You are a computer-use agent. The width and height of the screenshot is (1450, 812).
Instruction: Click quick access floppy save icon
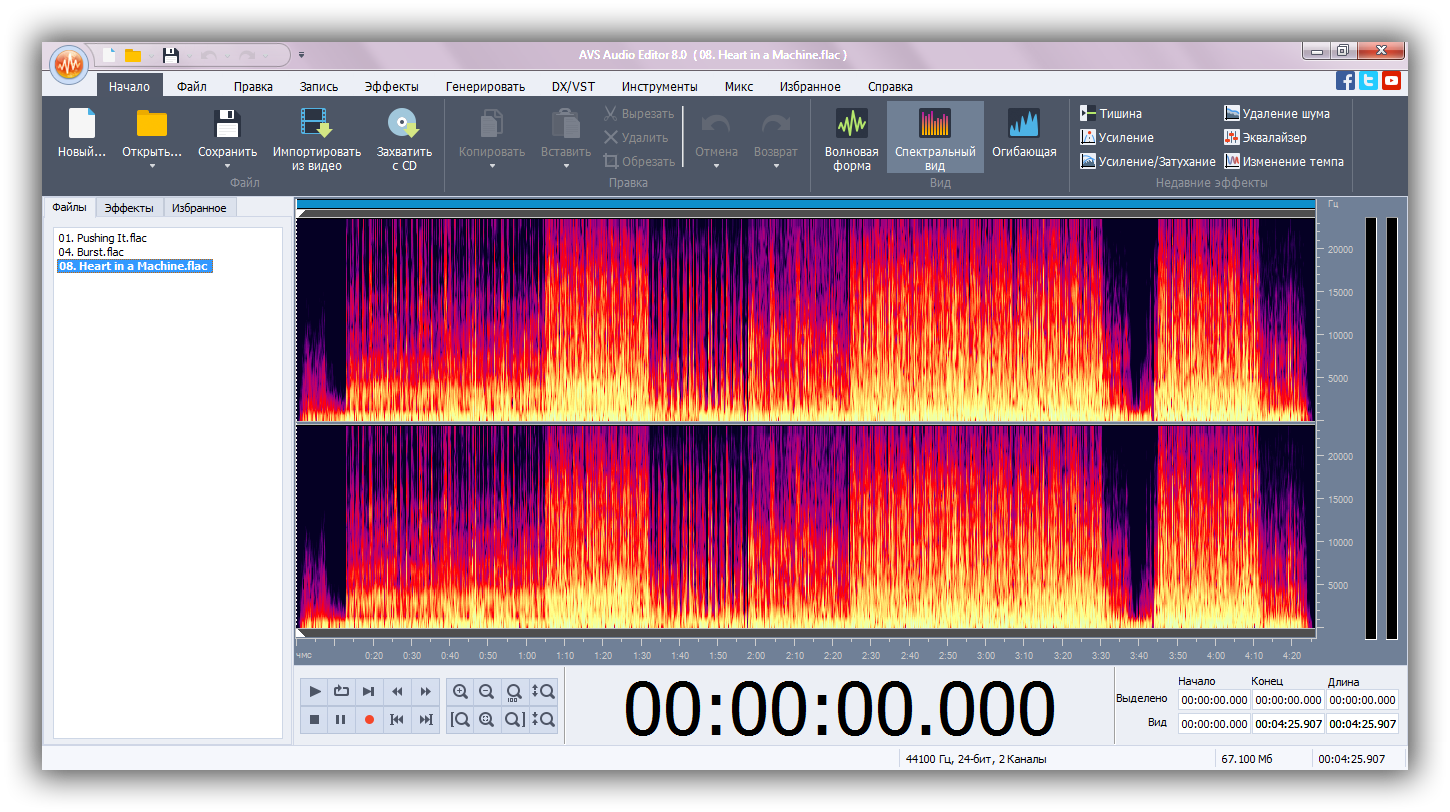click(x=171, y=55)
